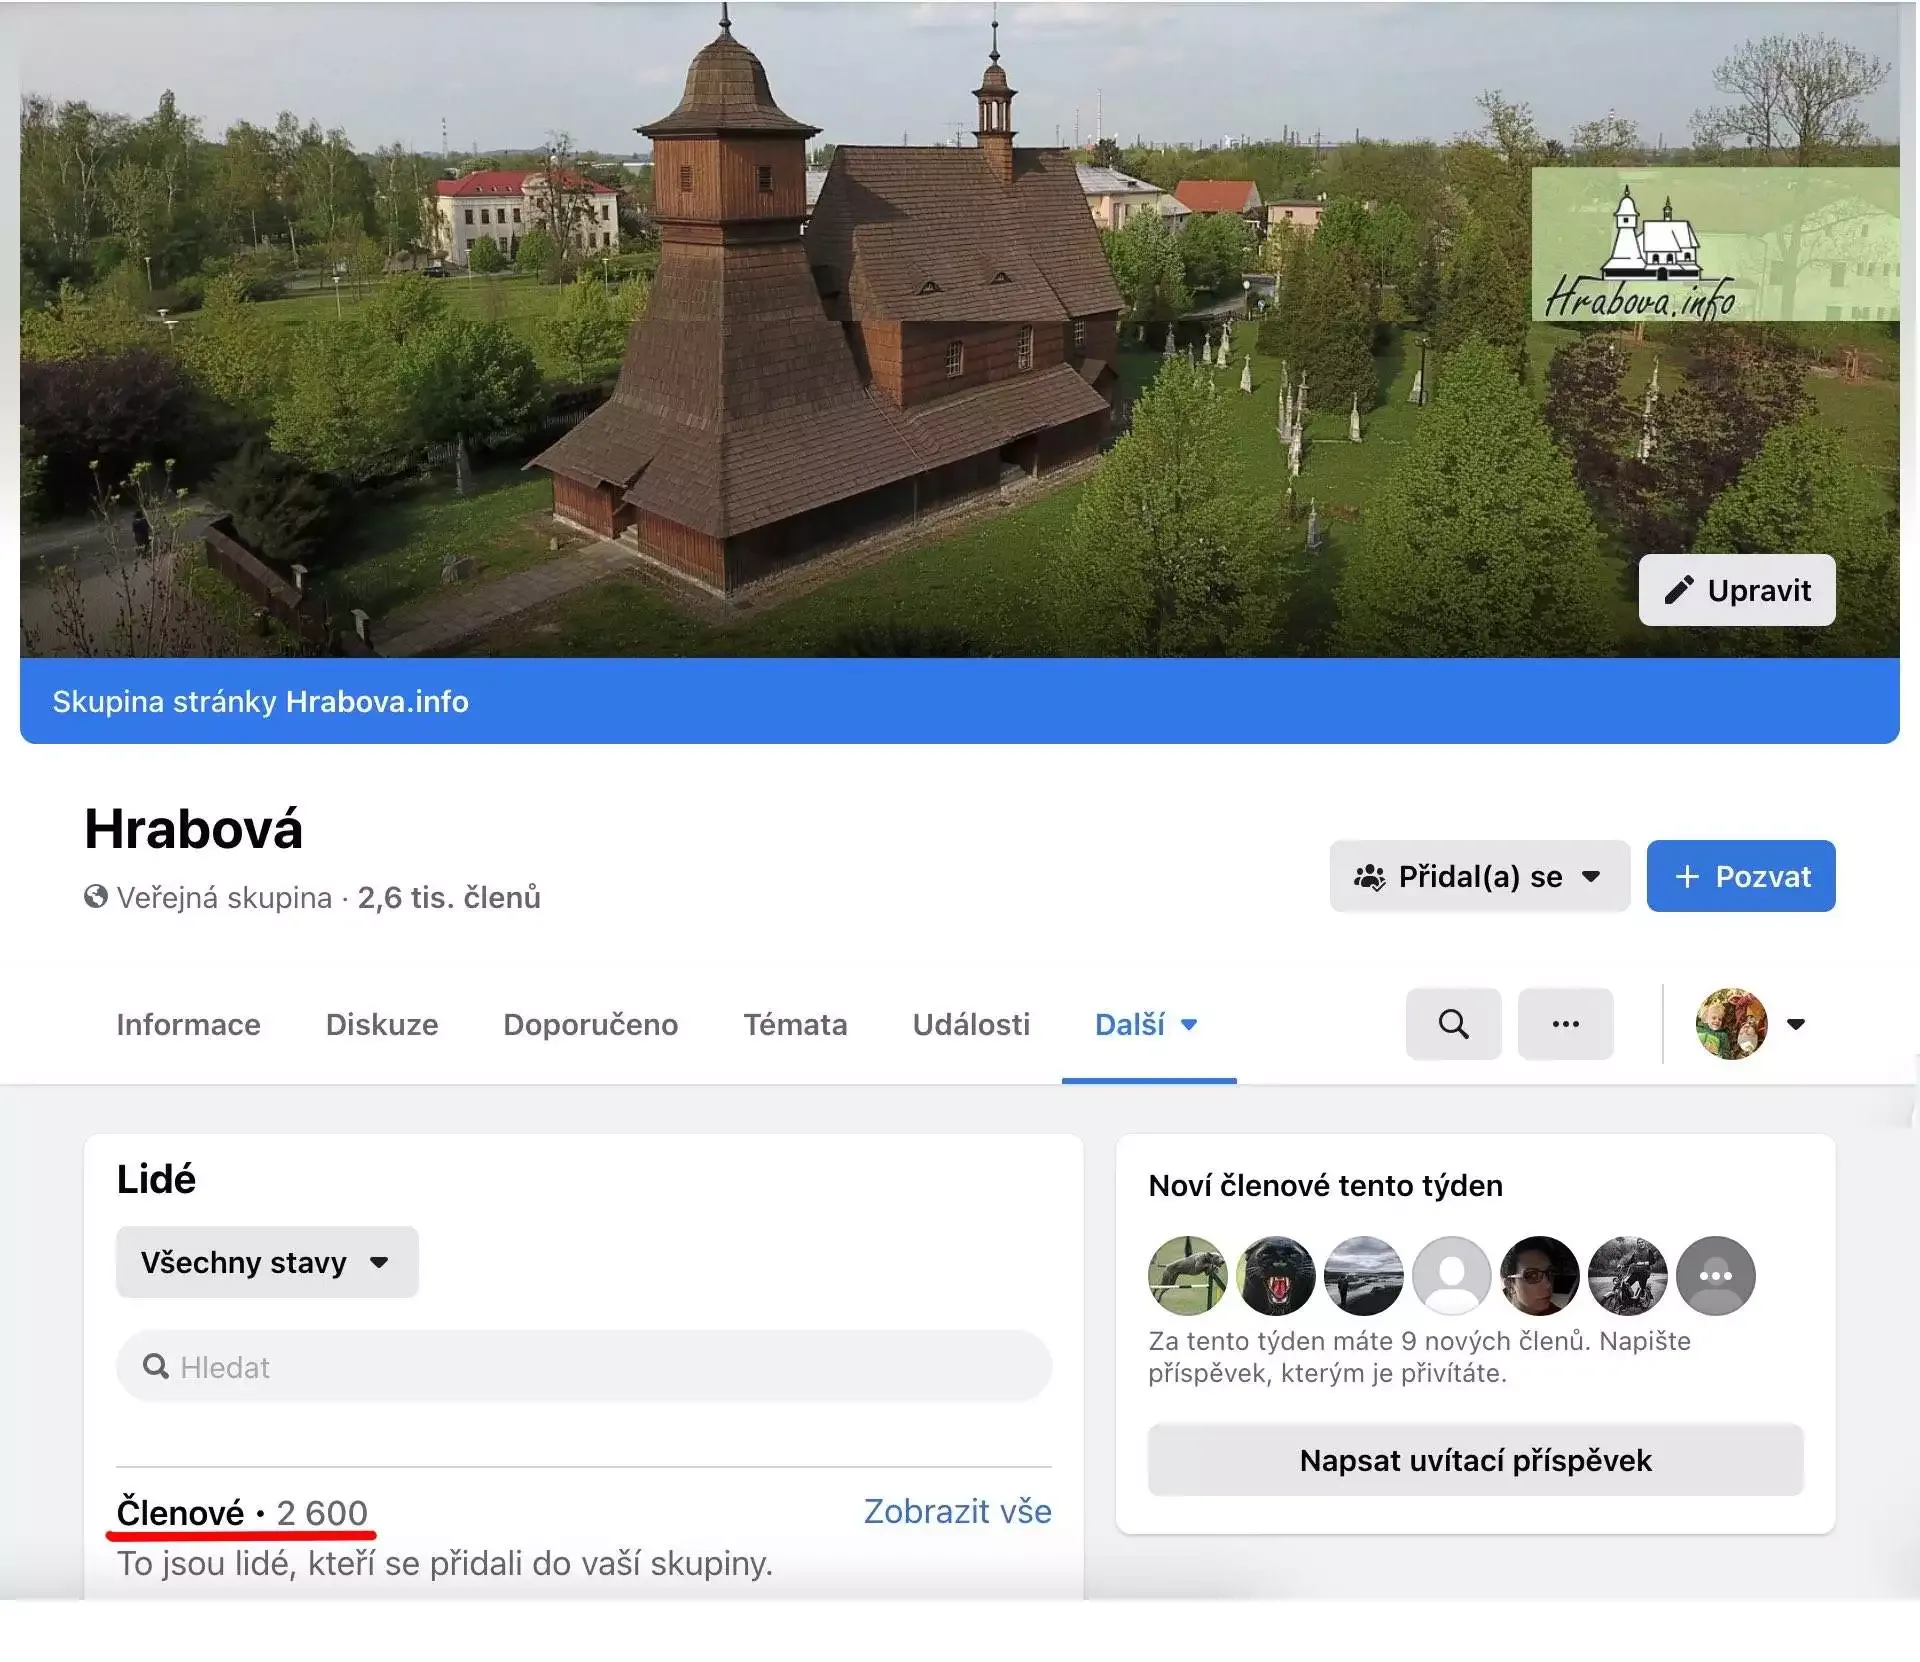1920x1662 pixels.
Task: Click the black panther member avatar
Action: tap(1275, 1276)
